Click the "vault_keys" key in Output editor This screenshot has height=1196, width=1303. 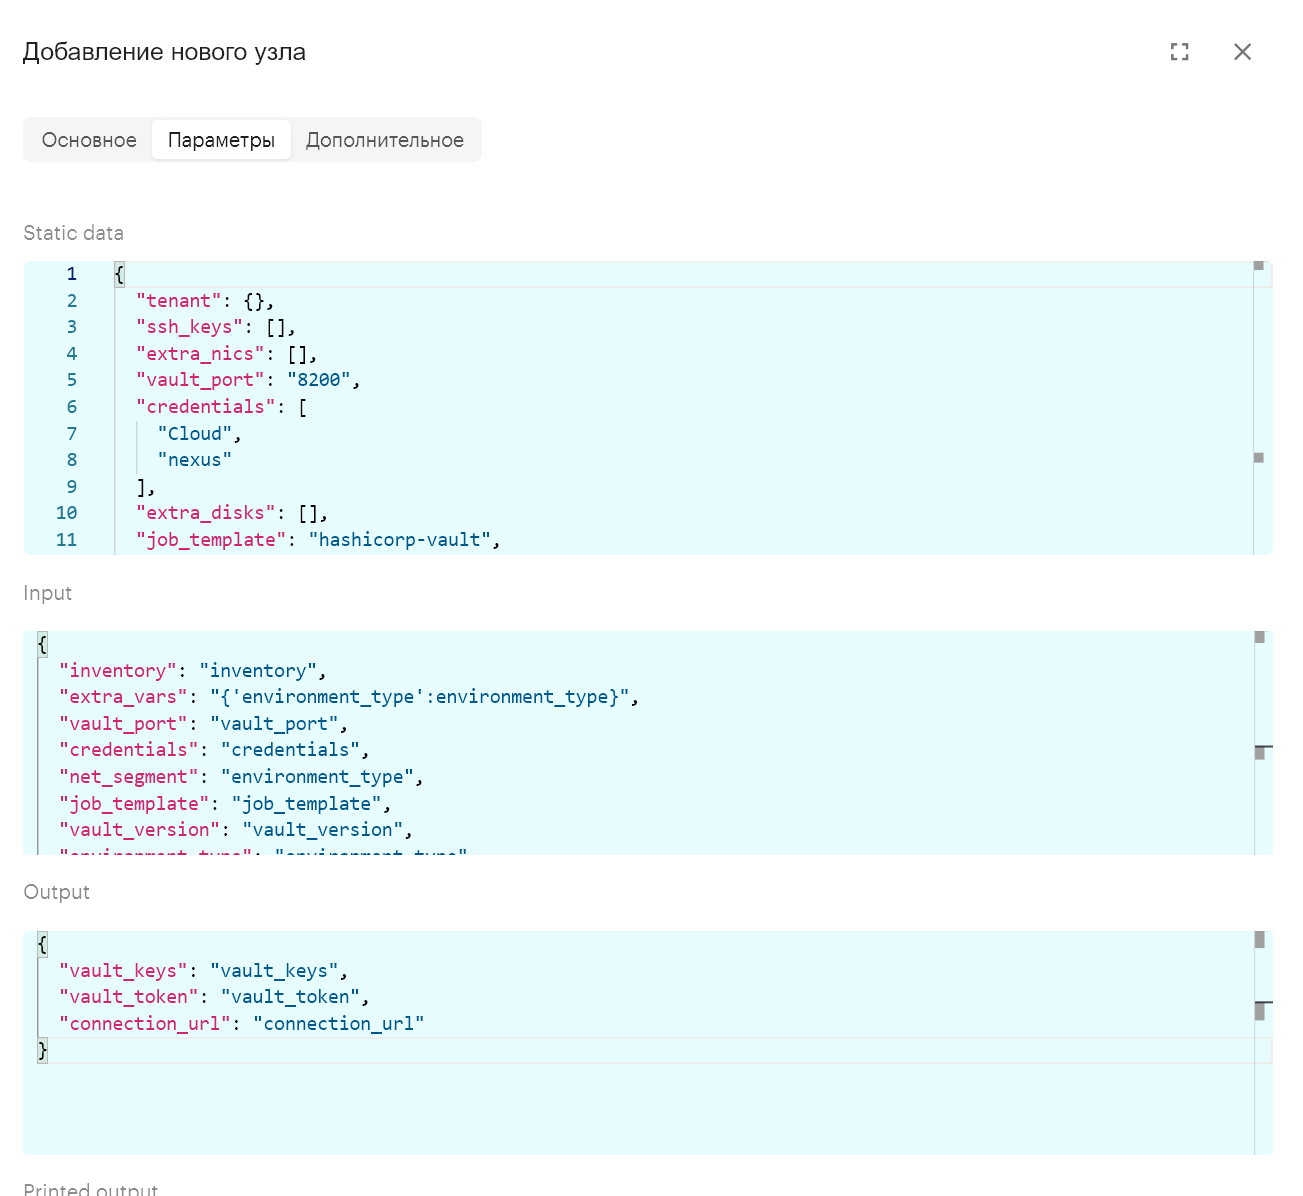[123, 971]
